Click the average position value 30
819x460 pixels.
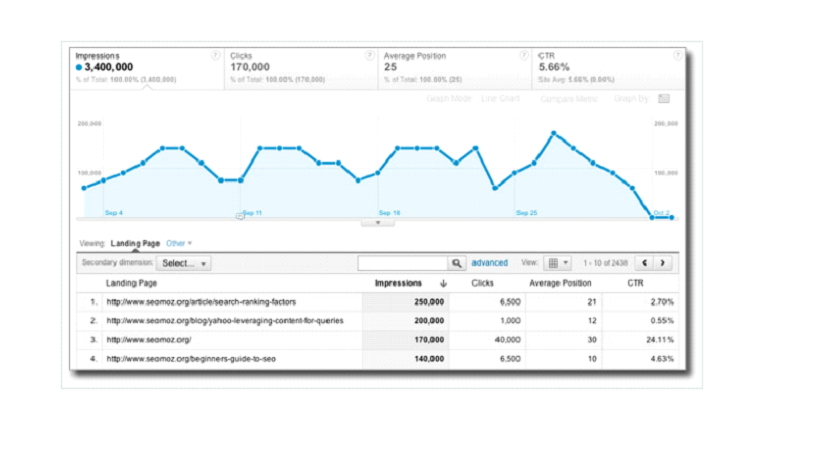point(592,340)
